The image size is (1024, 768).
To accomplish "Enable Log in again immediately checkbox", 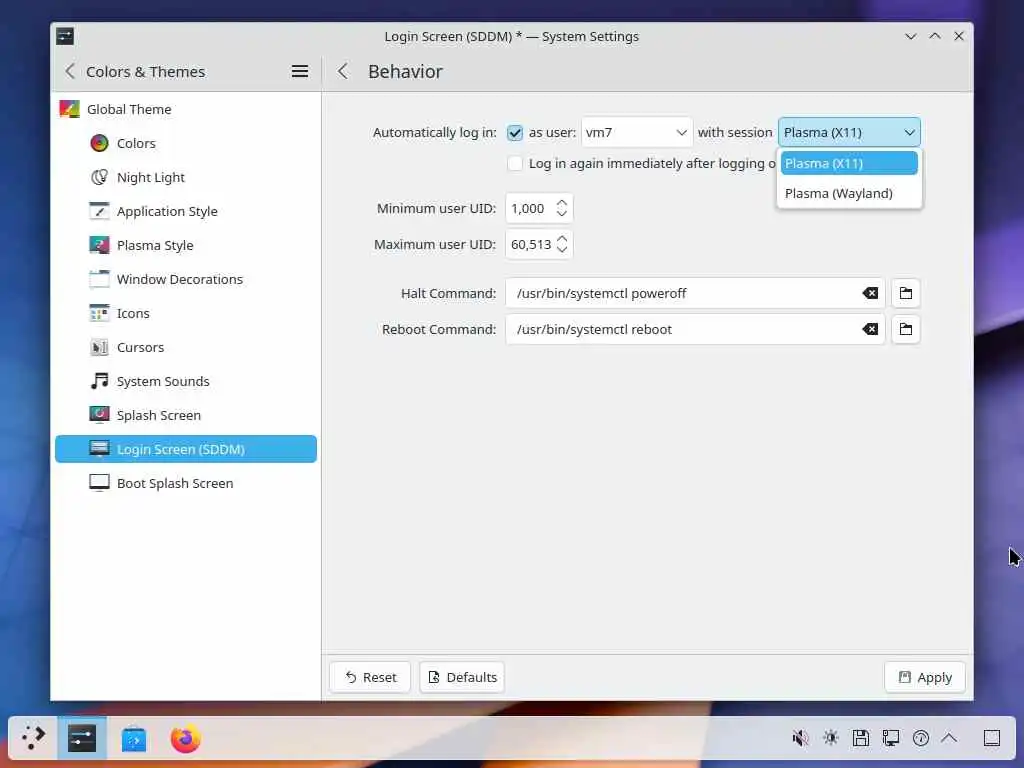I will click(x=515, y=163).
